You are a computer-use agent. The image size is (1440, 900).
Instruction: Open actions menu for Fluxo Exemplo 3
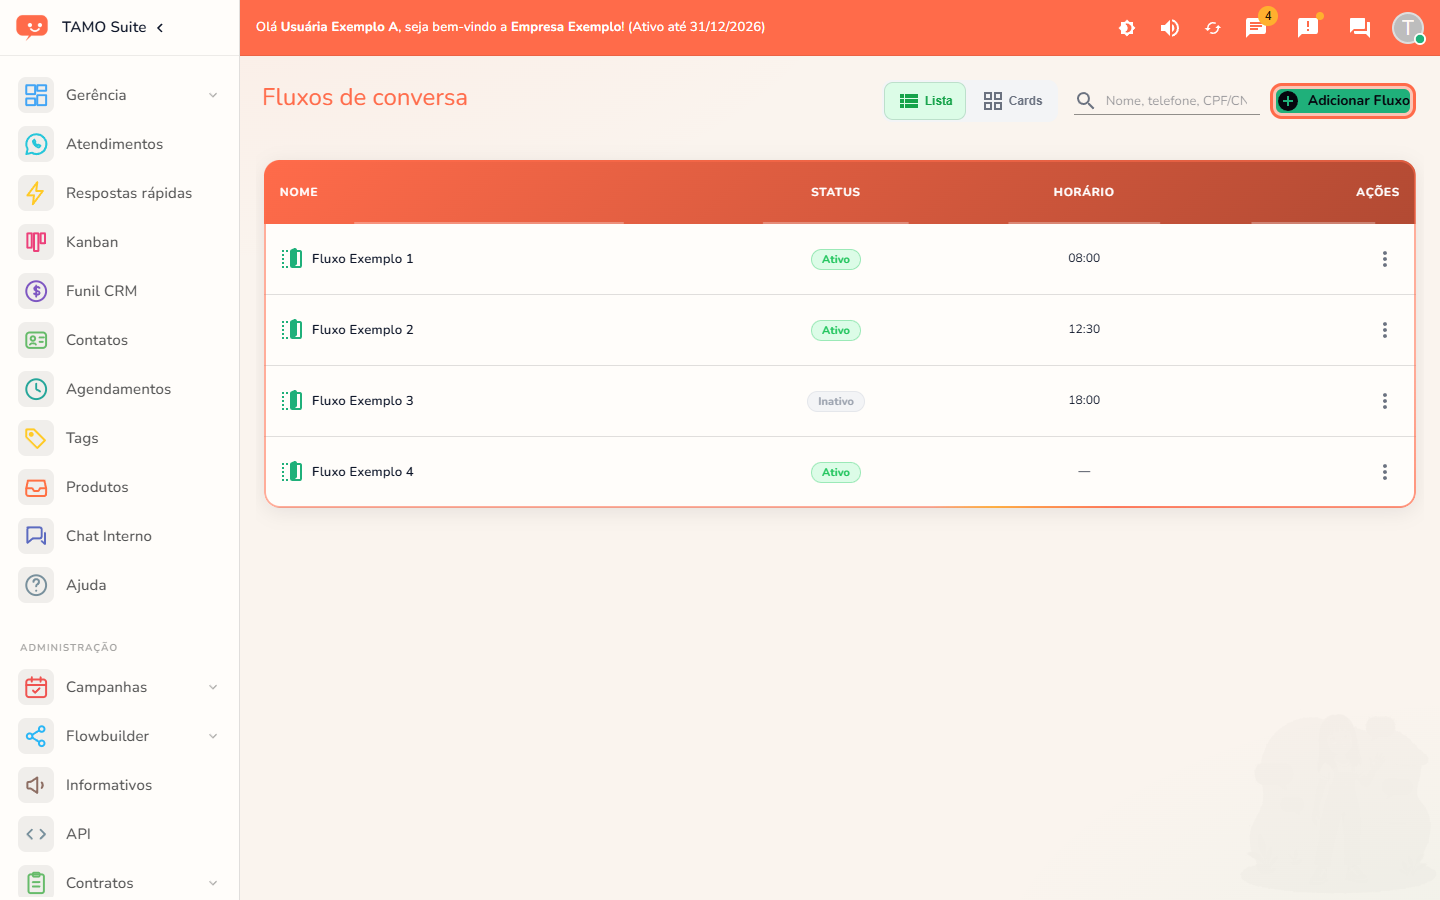[x=1385, y=401]
